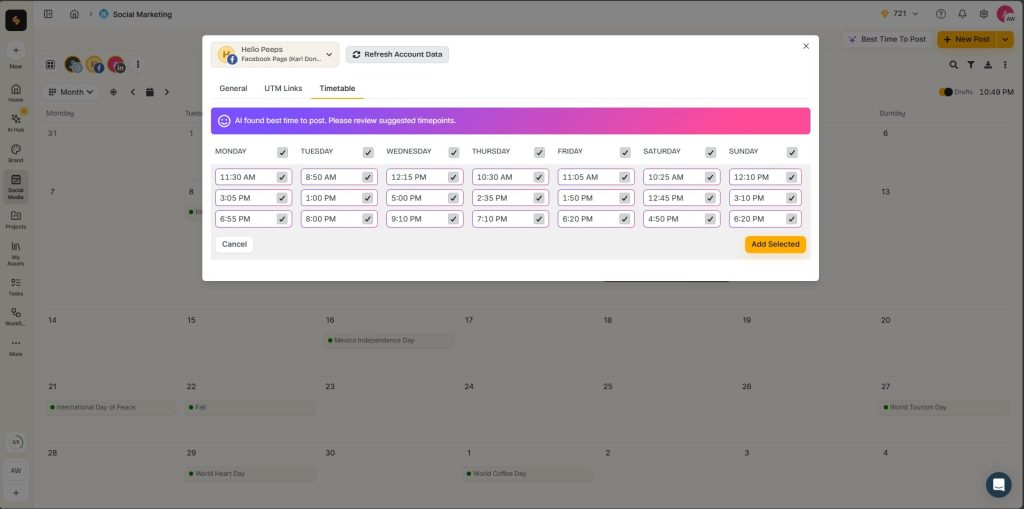Click the 12:45 PM Saturday time field
The image size is (1024, 509).
click(682, 198)
